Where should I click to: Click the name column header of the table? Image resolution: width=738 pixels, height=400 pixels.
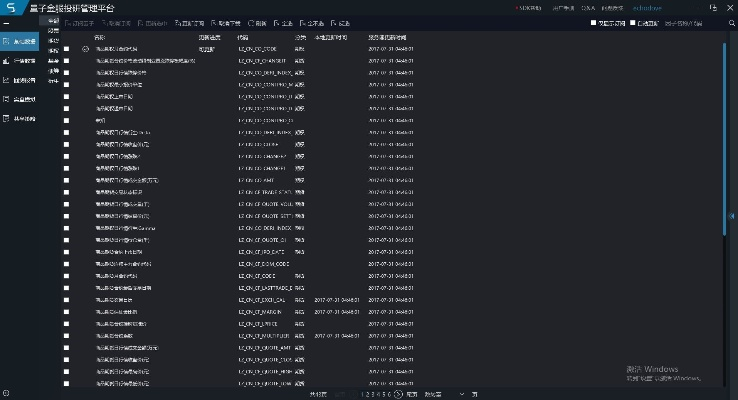click(100, 38)
